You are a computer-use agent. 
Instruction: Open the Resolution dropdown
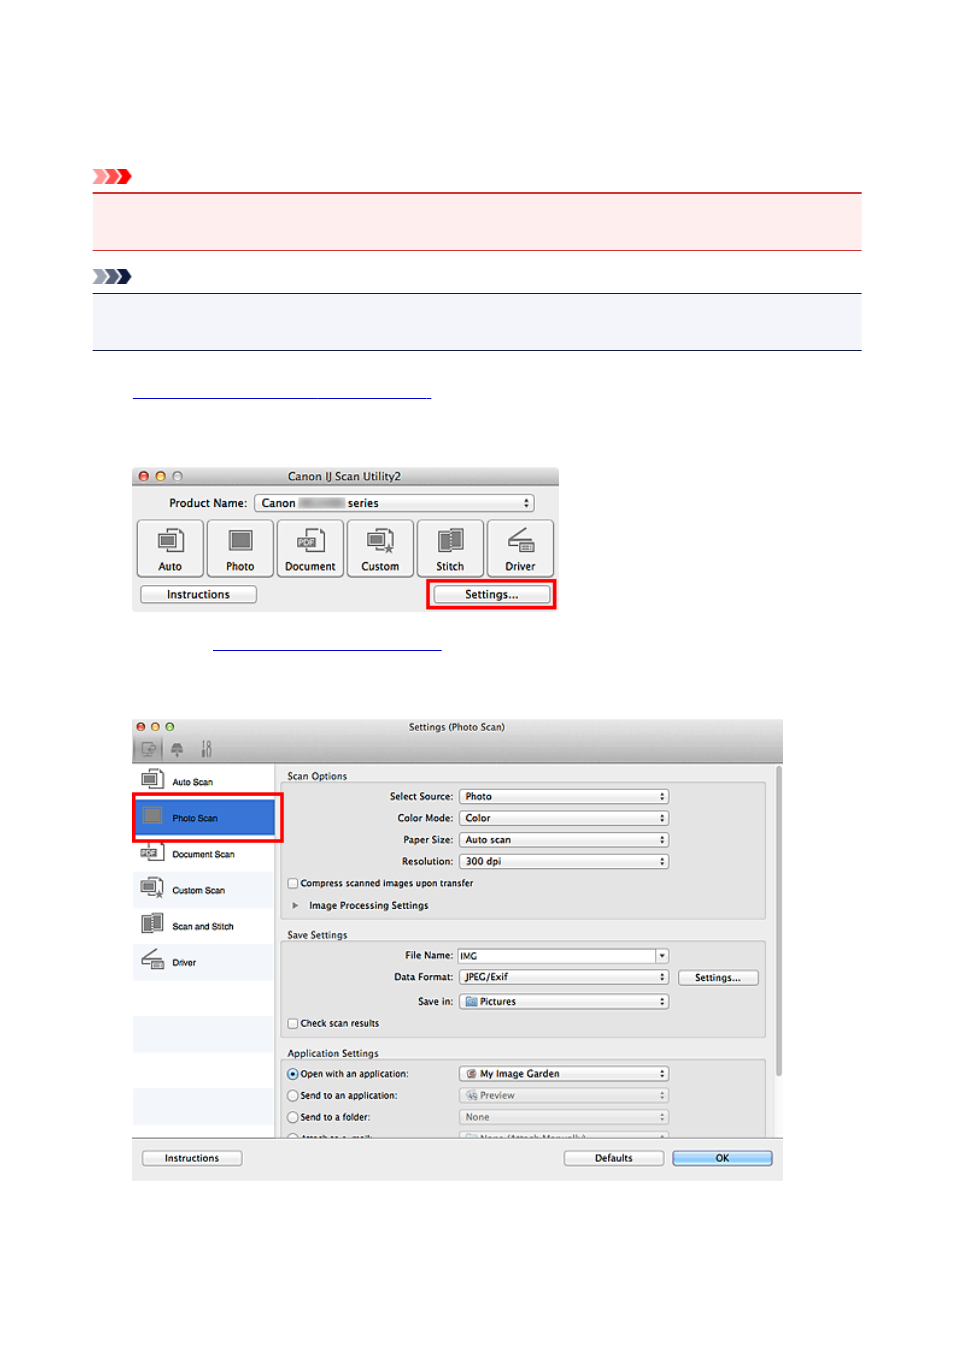point(564,861)
